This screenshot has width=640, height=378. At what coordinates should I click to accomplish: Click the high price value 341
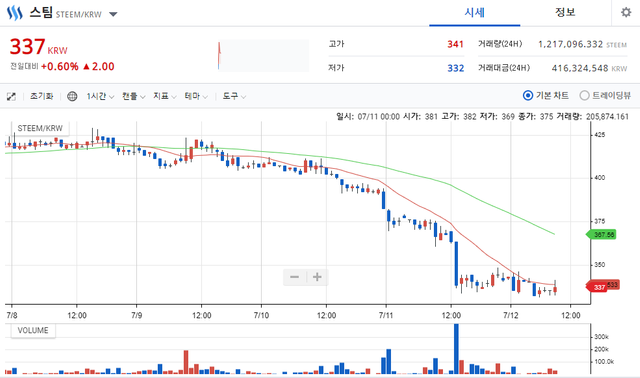[456, 44]
